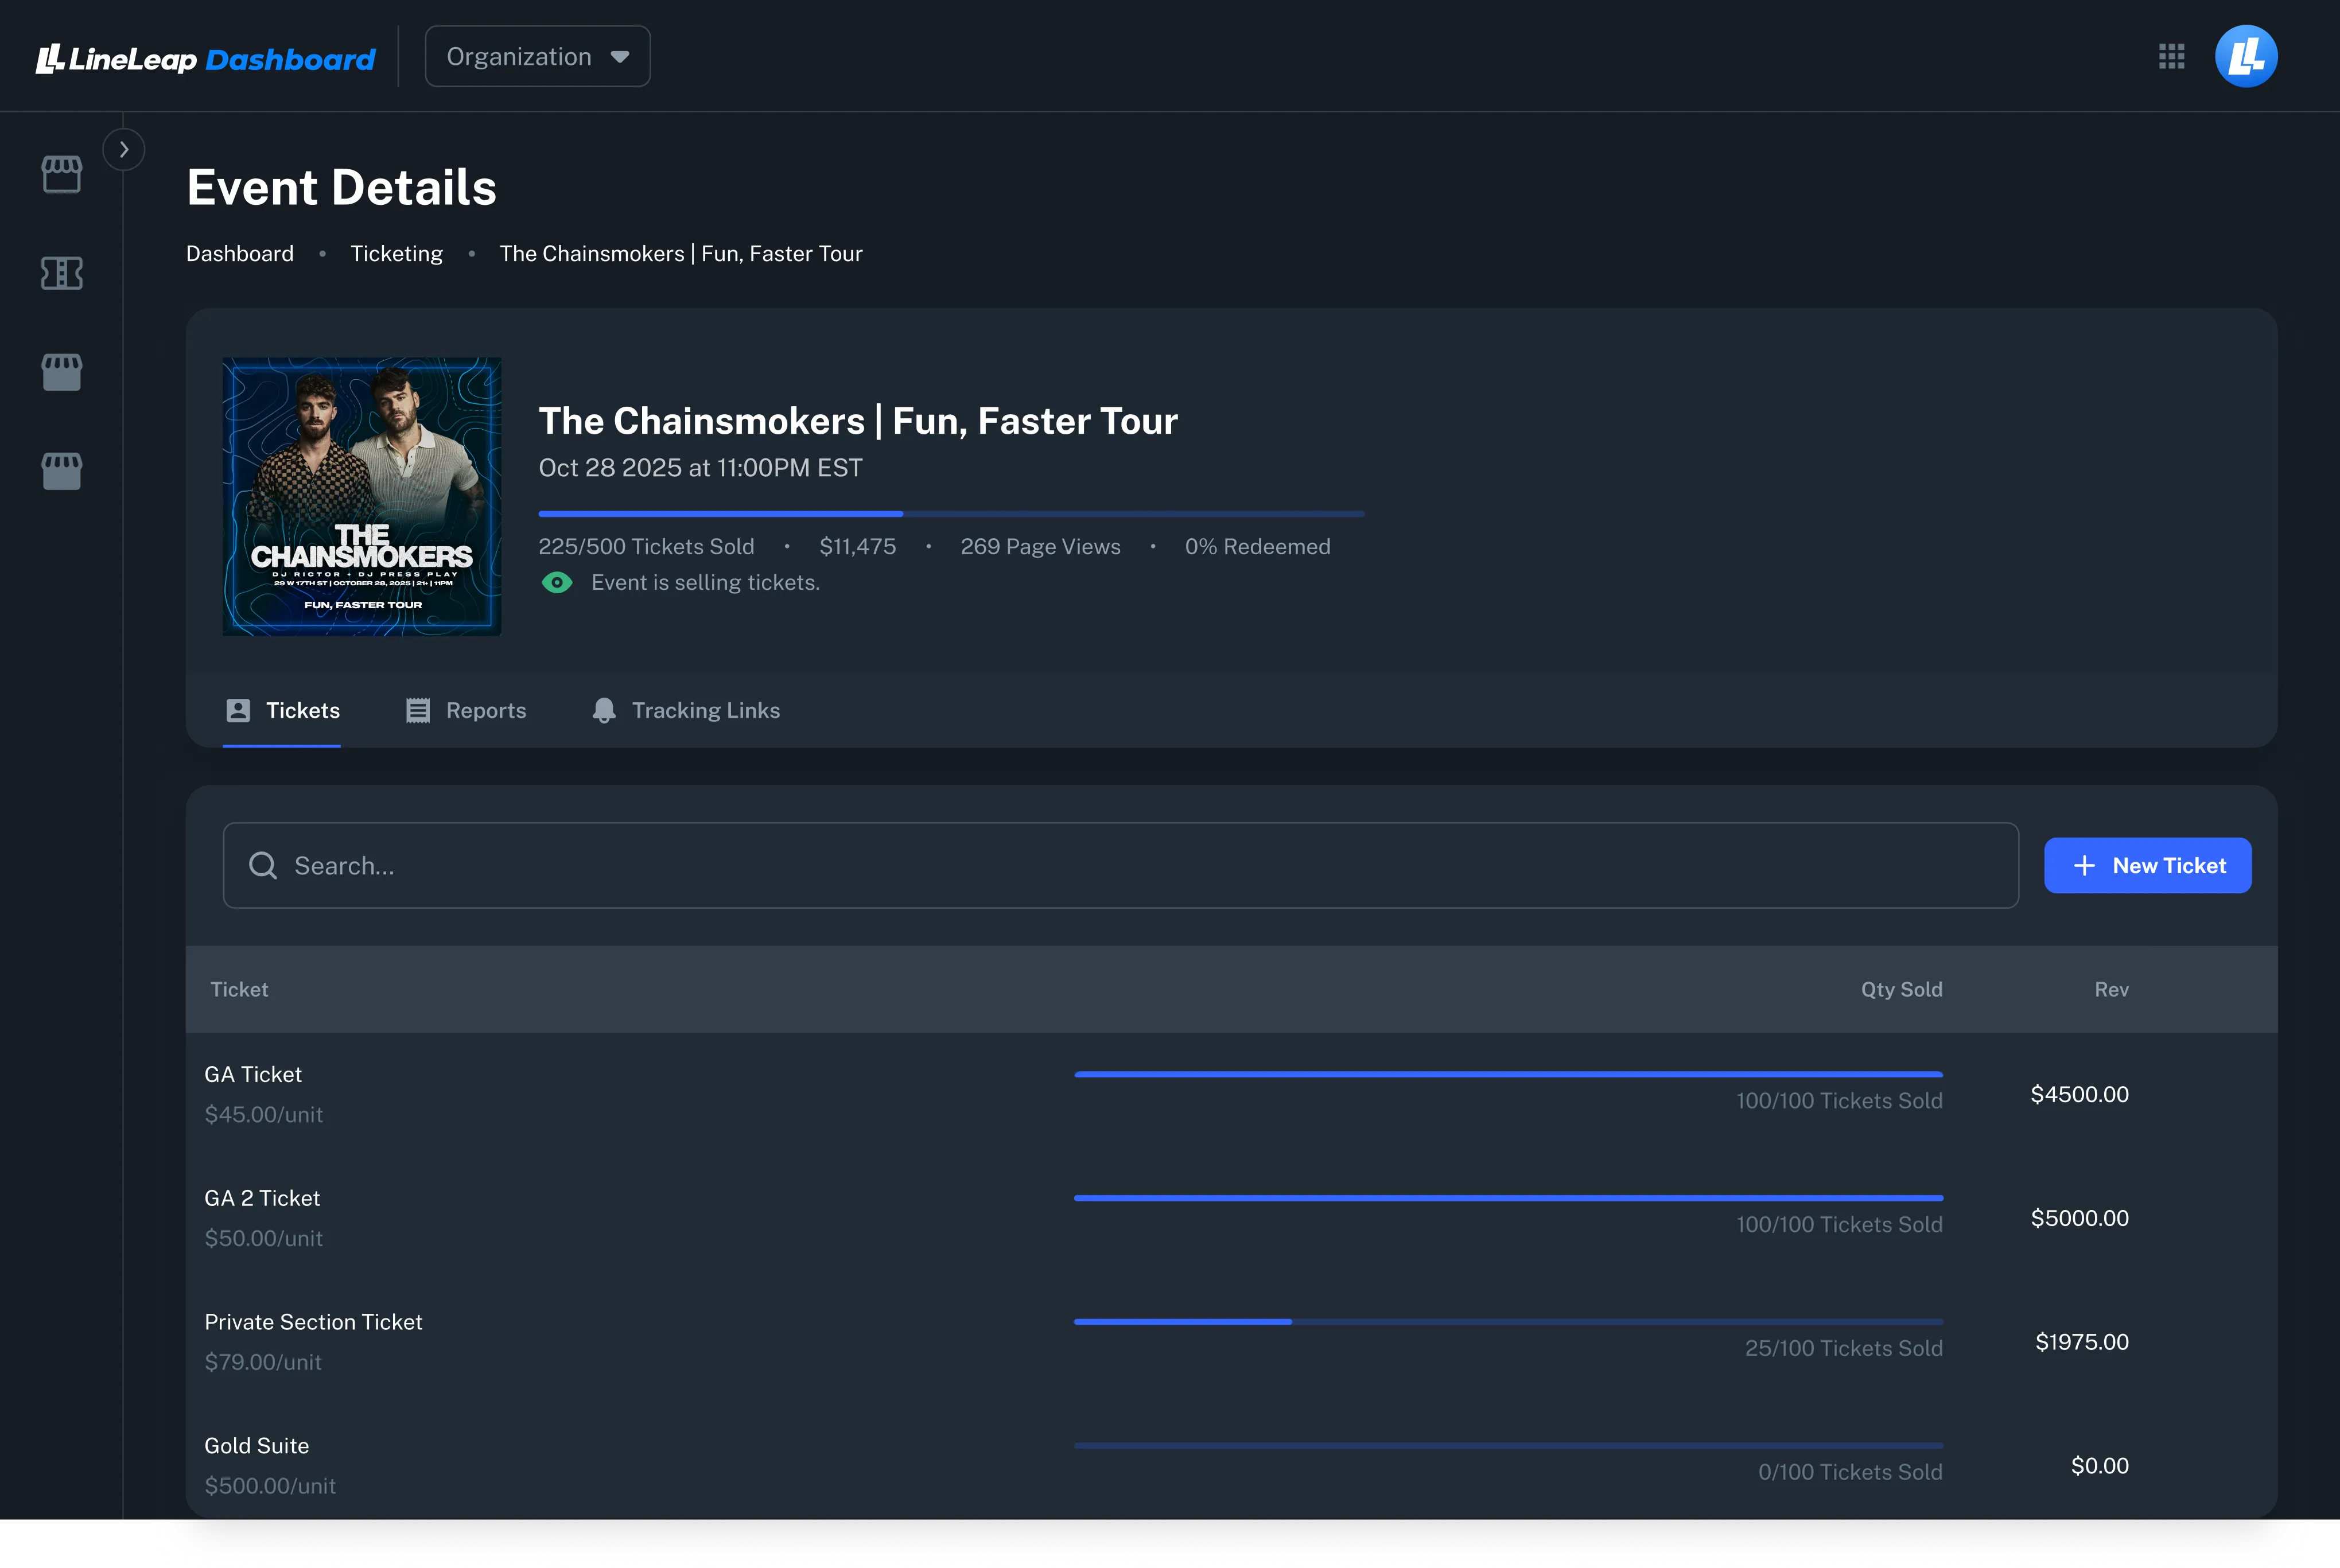Click the Search input field
The width and height of the screenshot is (2340, 1568).
click(x=1120, y=866)
